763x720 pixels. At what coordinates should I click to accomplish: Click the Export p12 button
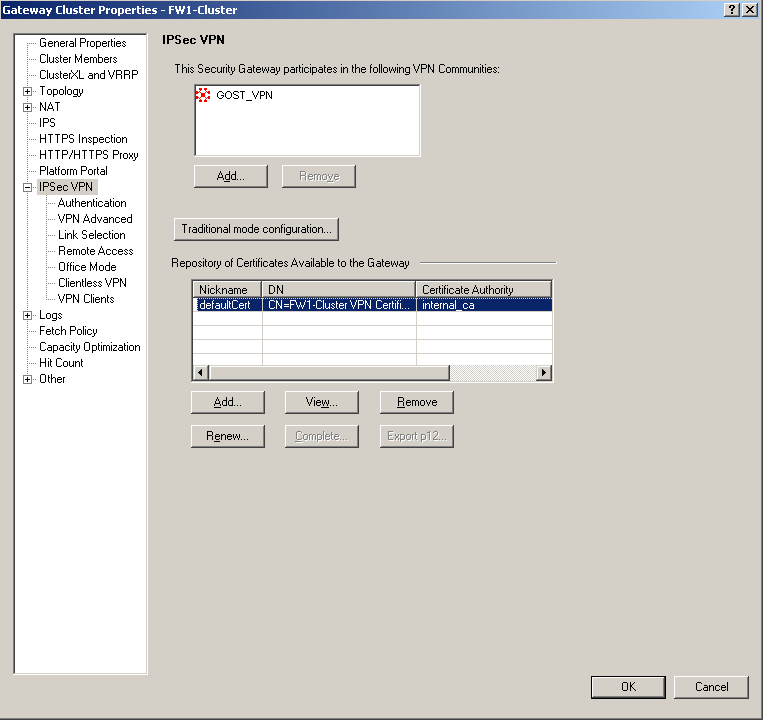click(x=417, y=436)
